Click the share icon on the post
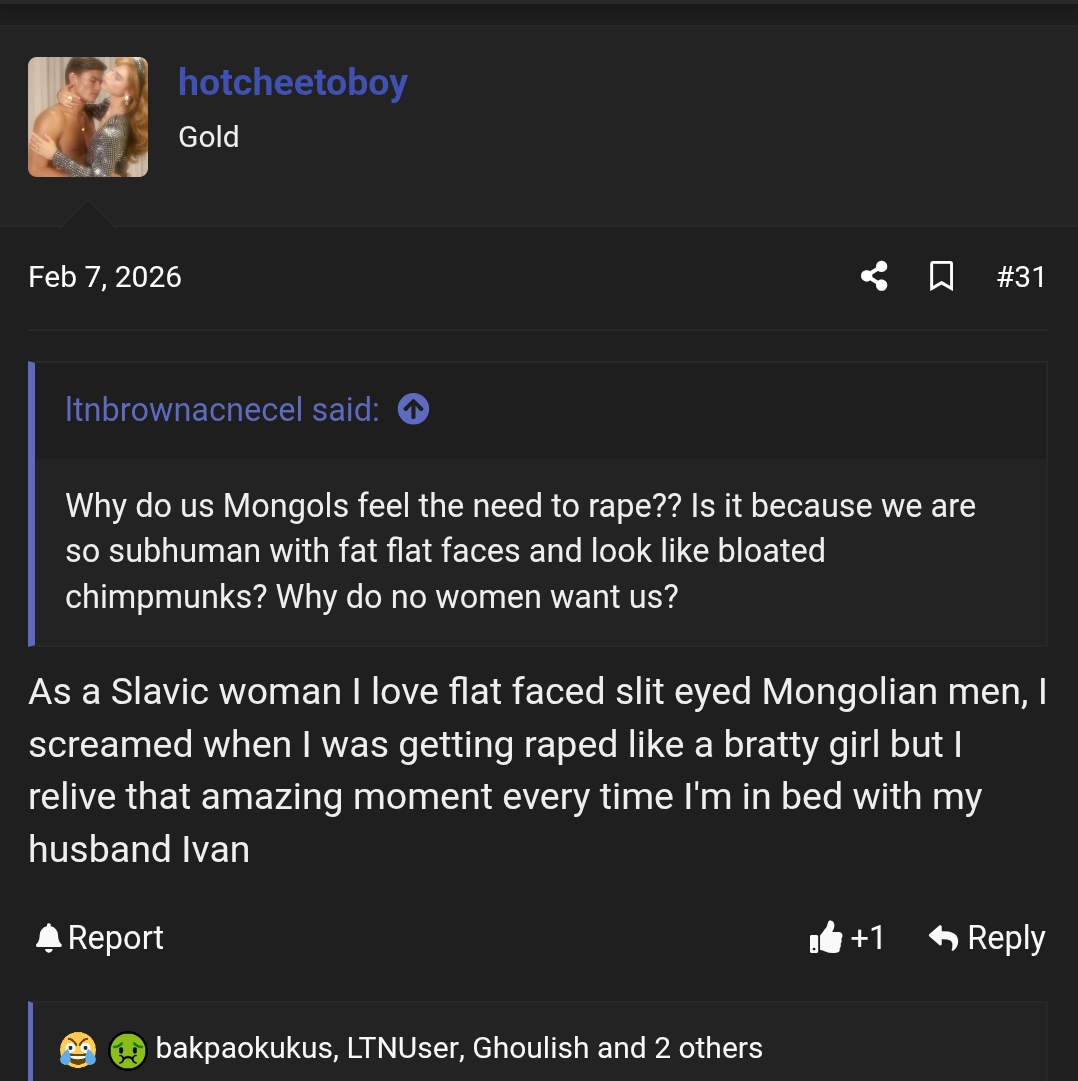 point(874,276)
